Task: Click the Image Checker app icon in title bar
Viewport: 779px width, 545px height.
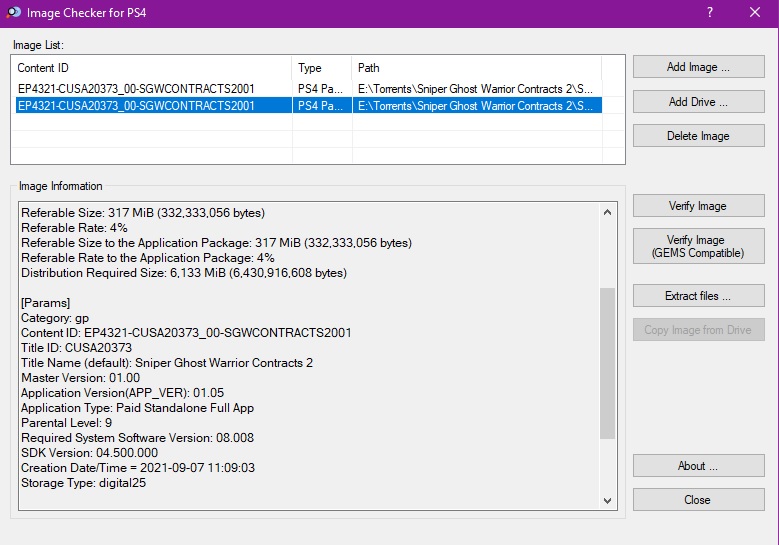Action: pyautogui.click(x=14, y=12)
